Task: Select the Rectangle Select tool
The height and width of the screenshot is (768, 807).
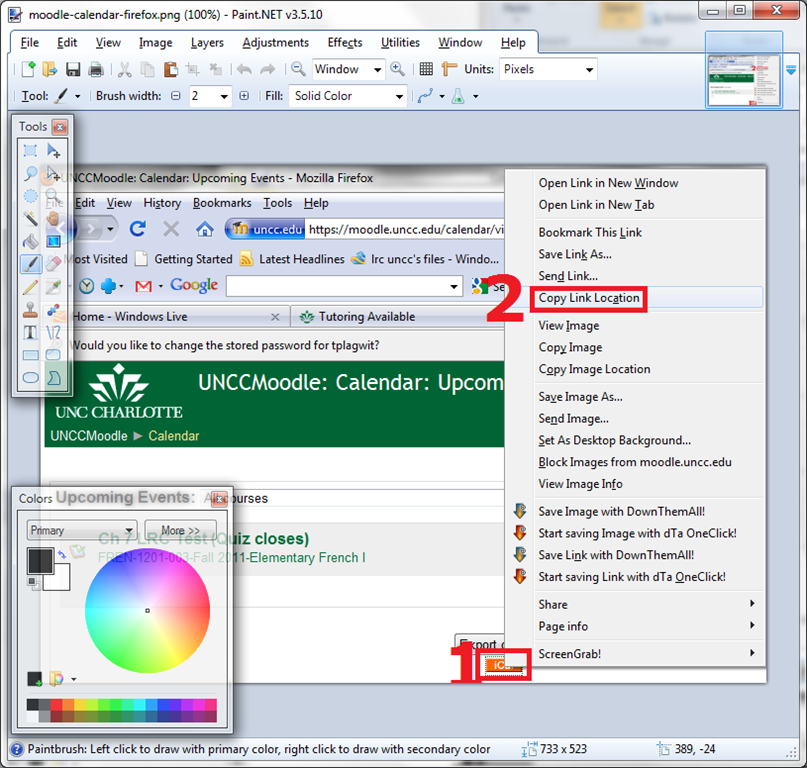Action: 31,151
